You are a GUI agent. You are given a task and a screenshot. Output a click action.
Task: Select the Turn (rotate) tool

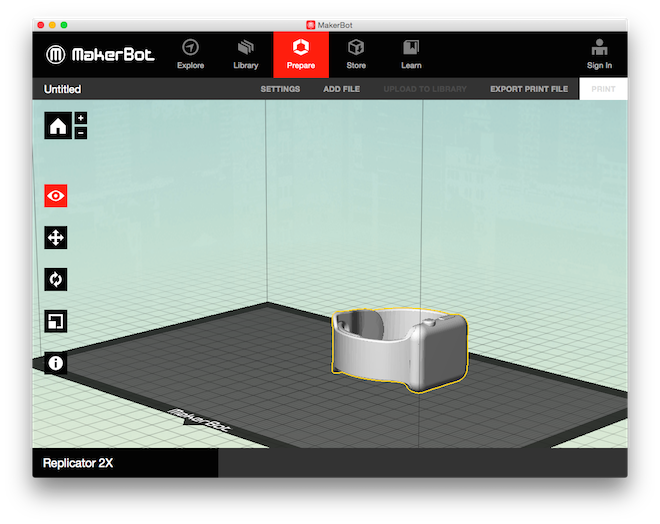pyautogui.click(x=56, y=279)
